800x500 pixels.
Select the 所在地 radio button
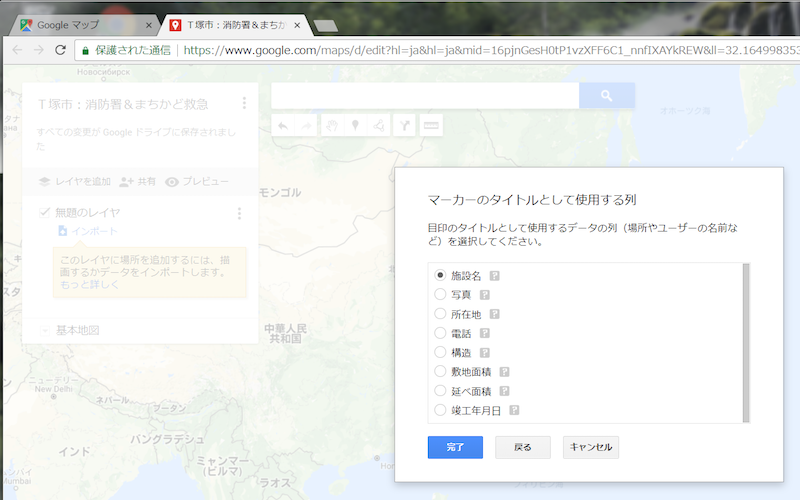(x=440, y=314)
